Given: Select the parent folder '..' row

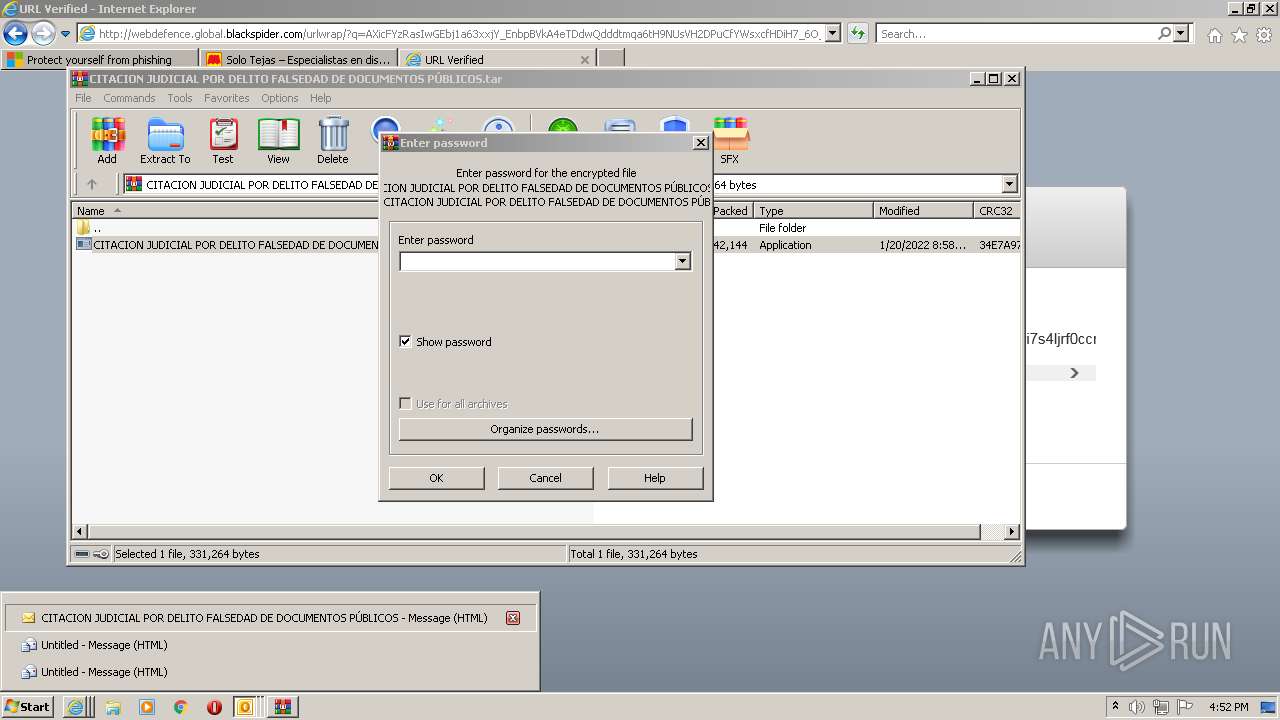Looking at the screenshot, I should pyautogui.click(x=546, y=227).
